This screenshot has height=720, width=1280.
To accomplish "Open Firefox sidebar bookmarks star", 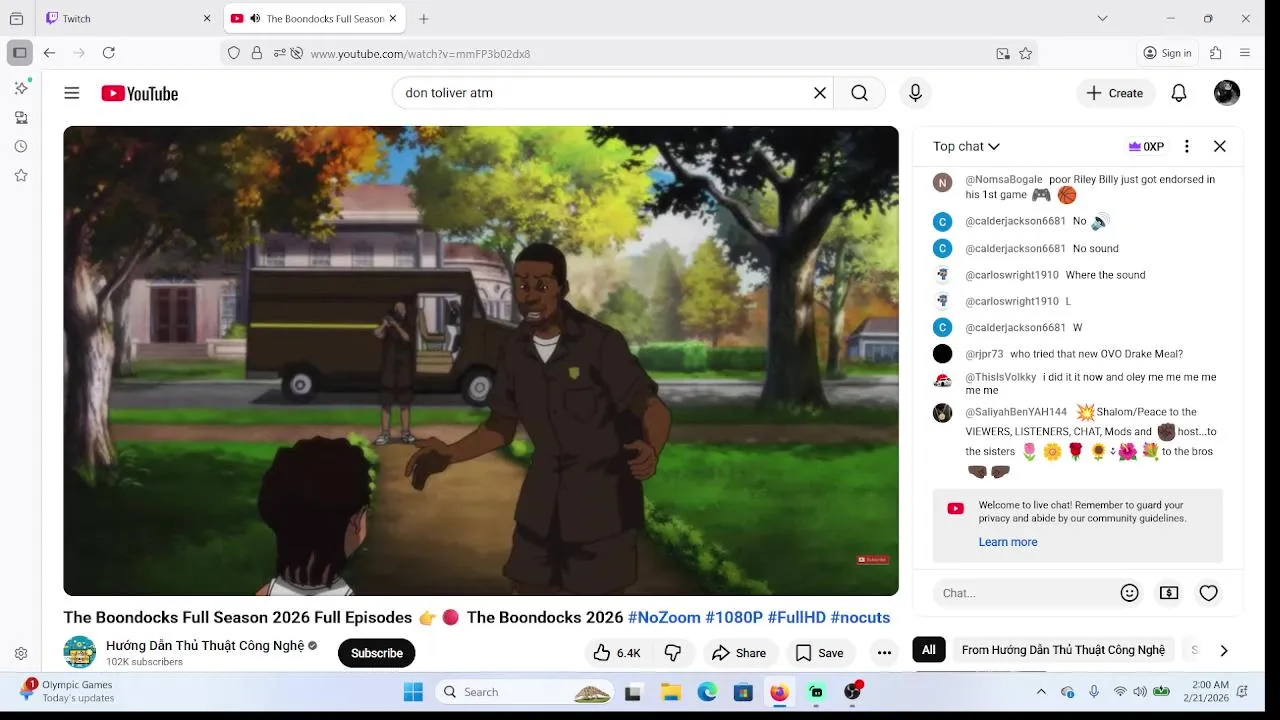I will (21, 175).
